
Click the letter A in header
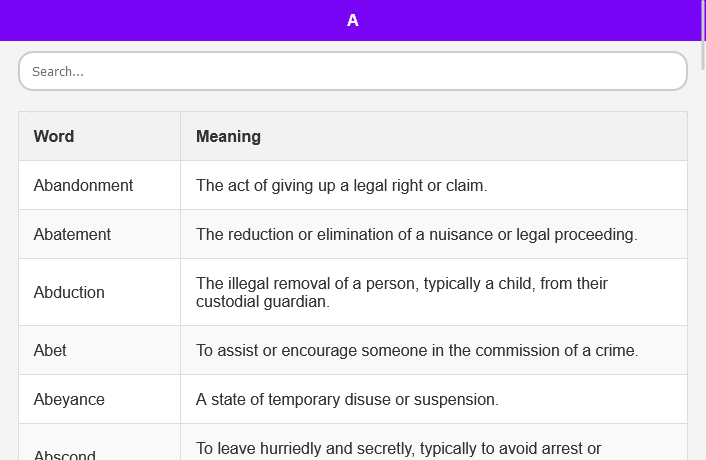point(353,20)
